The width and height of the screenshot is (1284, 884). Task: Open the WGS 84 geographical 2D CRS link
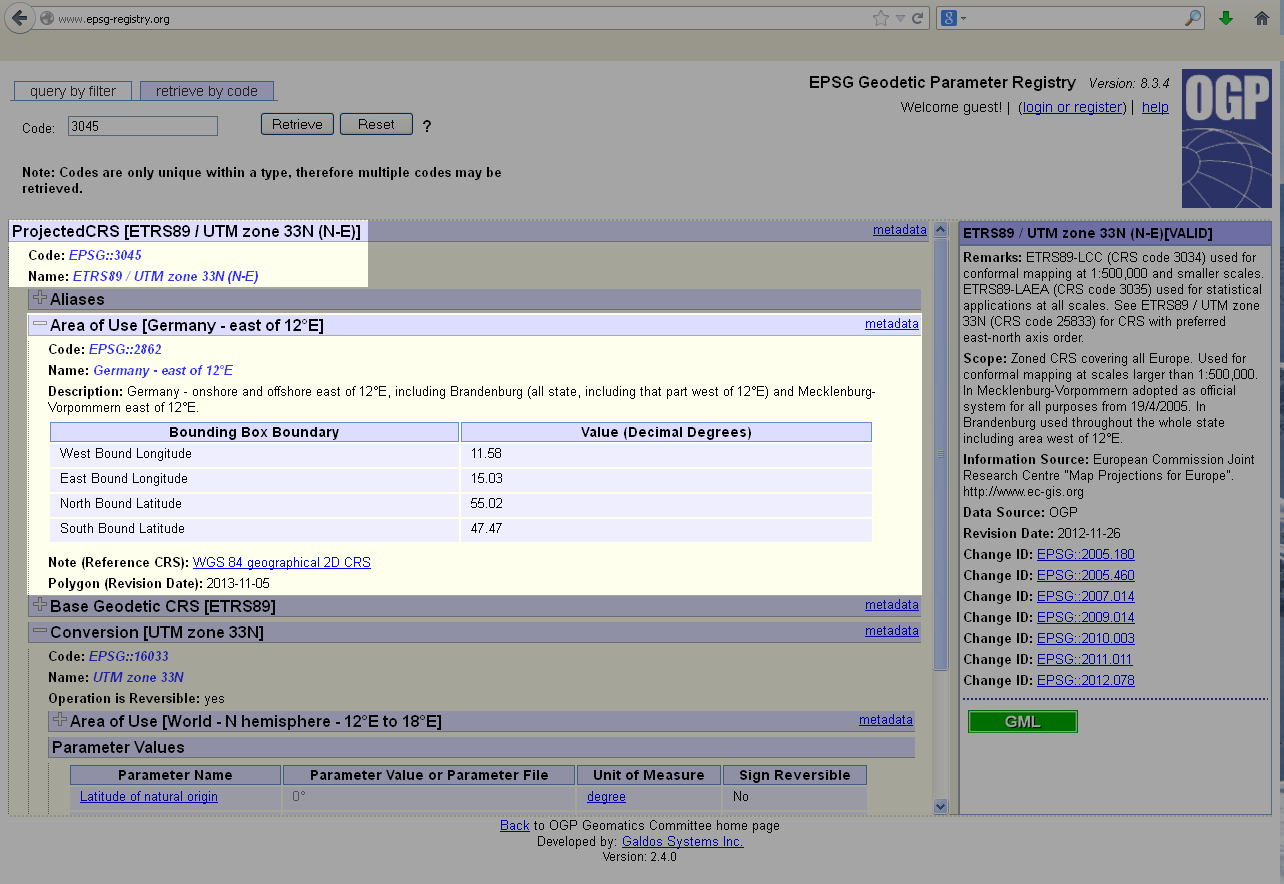pyautogui.click(x=281, y=563)
